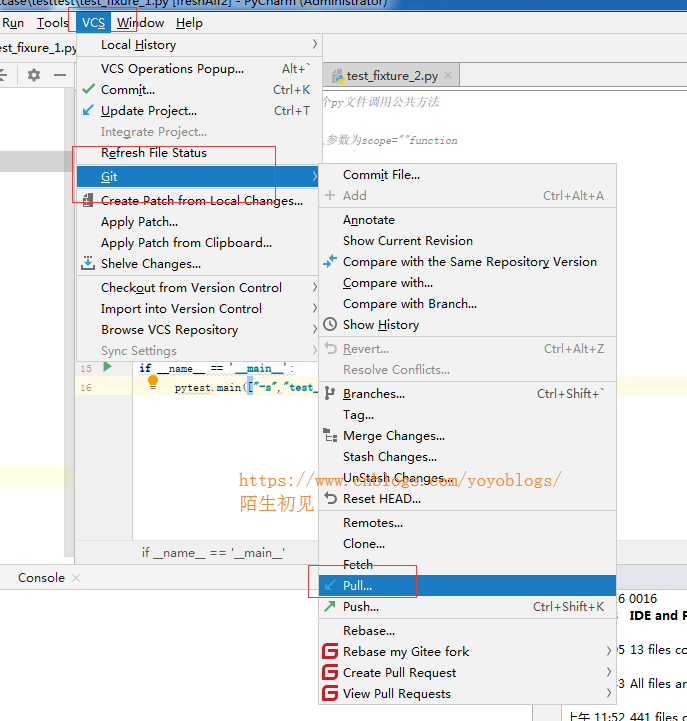Open the Tools menu
Image resolution: width=687 pixels, height=721 pixels.
pos(52,23)
